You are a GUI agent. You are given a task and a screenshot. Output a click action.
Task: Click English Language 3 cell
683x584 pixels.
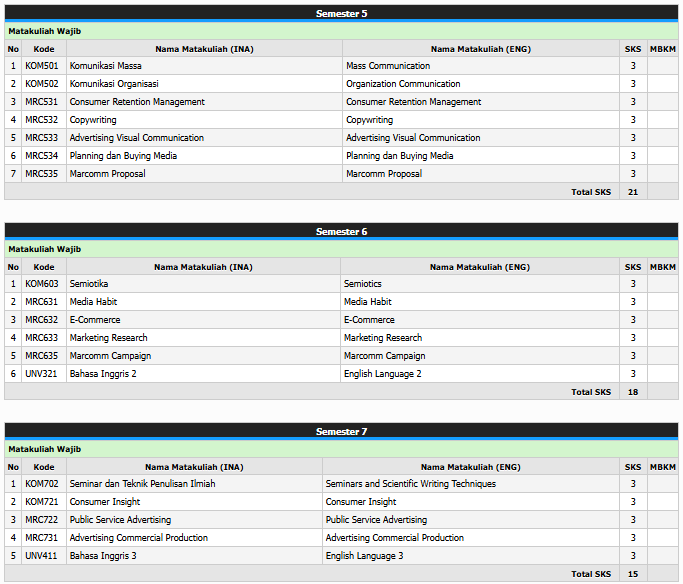364,556
